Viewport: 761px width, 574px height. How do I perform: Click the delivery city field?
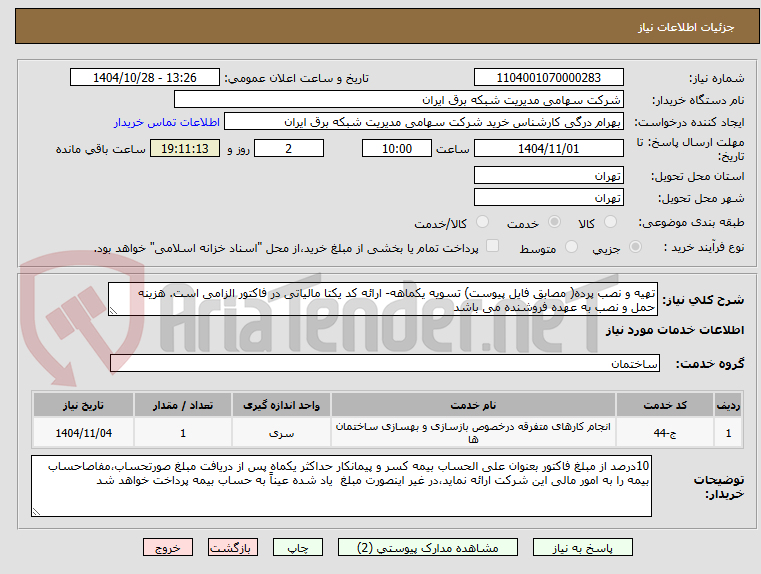tap(548, 197)
